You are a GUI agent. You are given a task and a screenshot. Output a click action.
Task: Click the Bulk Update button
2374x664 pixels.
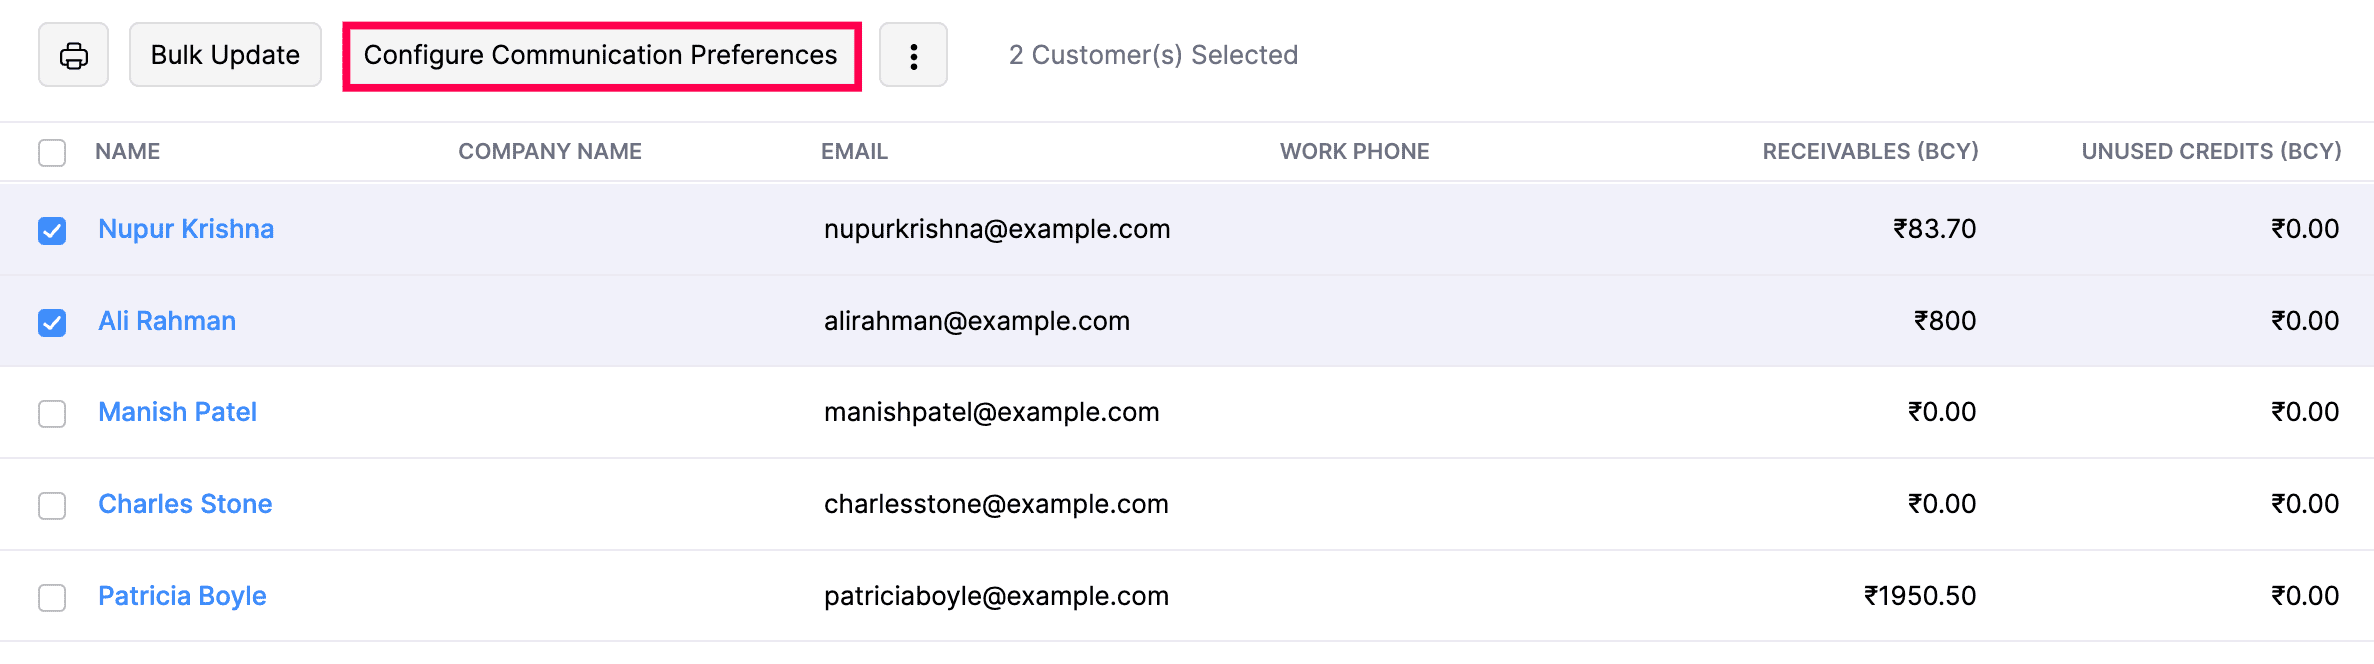pos(224,55)
